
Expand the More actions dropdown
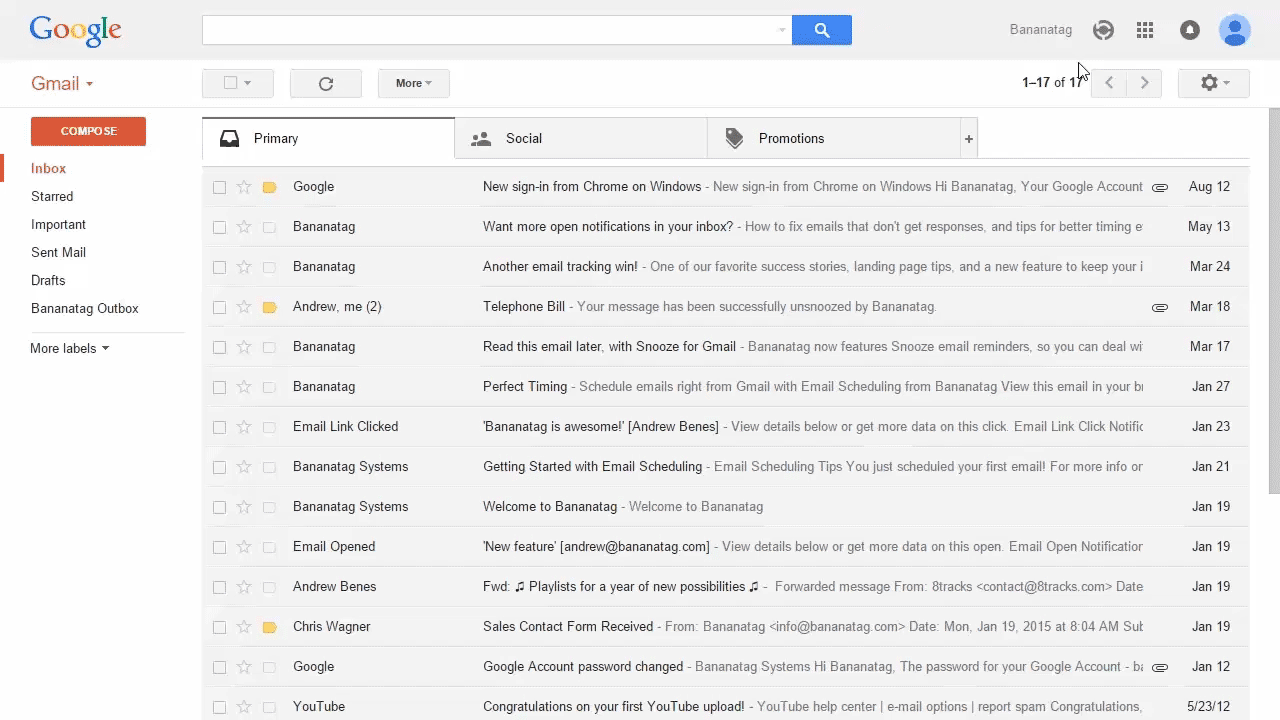[413, 84]
